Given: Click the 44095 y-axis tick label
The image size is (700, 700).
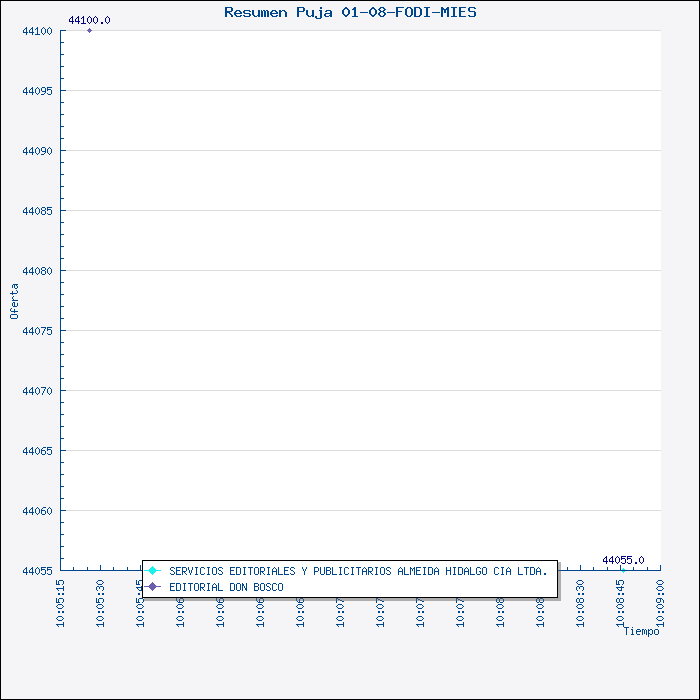Looking at the screenshot, I should tap(37, 91).
